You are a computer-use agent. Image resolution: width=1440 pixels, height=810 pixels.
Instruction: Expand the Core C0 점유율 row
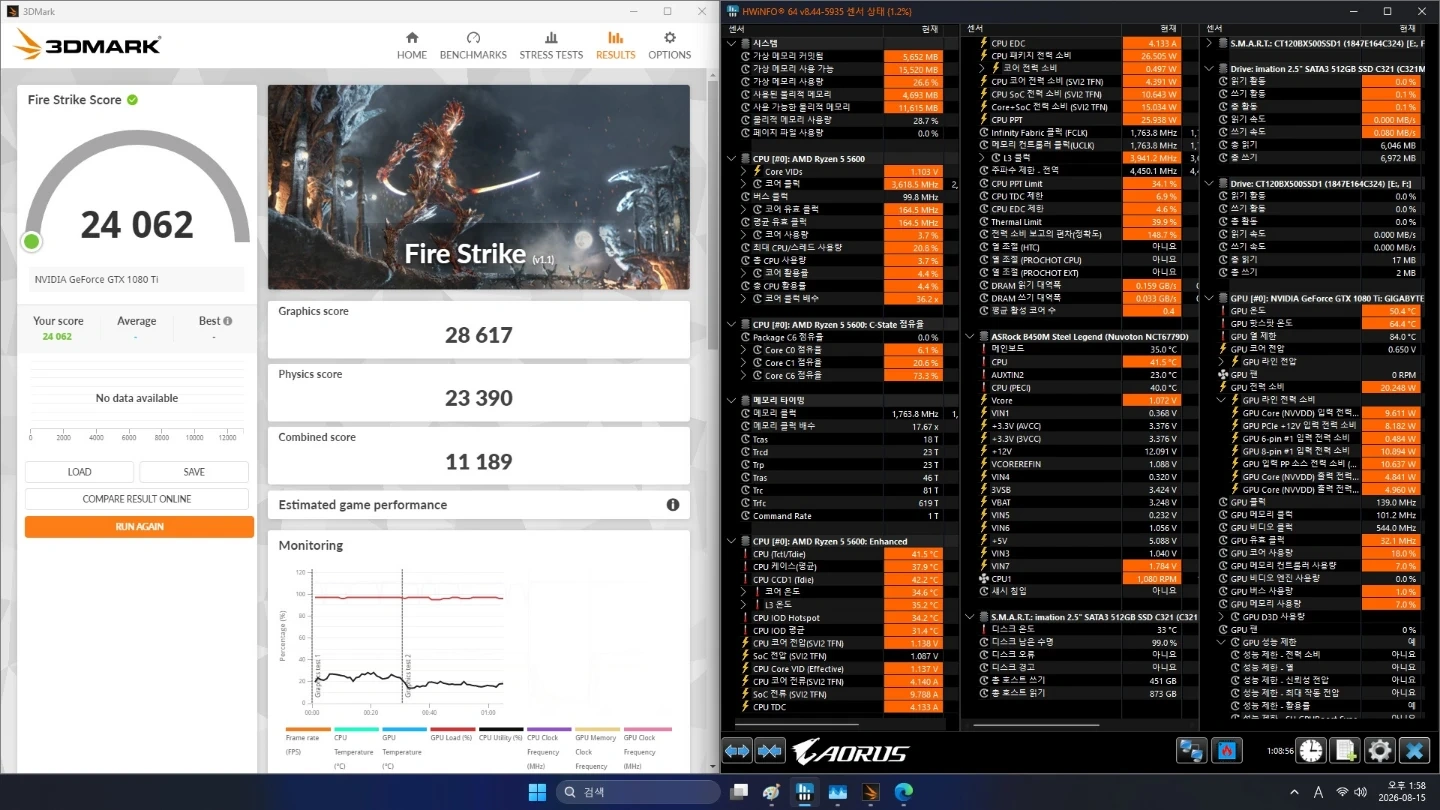[x=744, y=350]
